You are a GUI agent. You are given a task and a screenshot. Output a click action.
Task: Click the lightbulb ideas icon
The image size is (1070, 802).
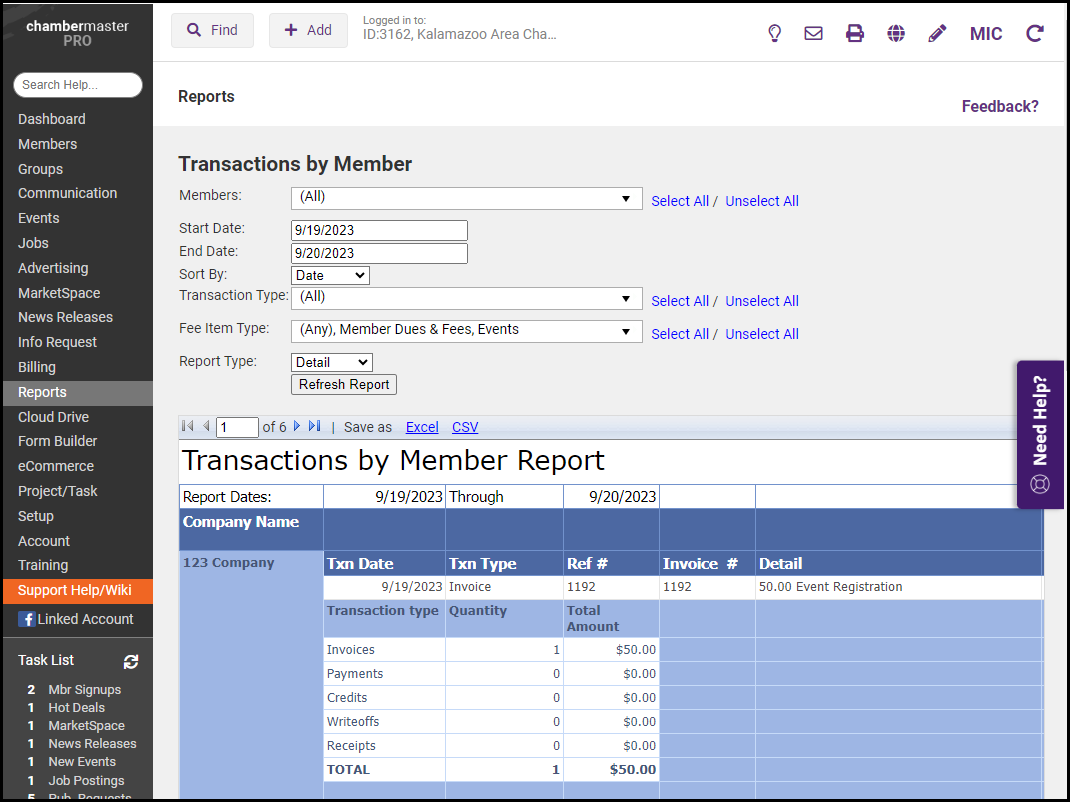774,33
